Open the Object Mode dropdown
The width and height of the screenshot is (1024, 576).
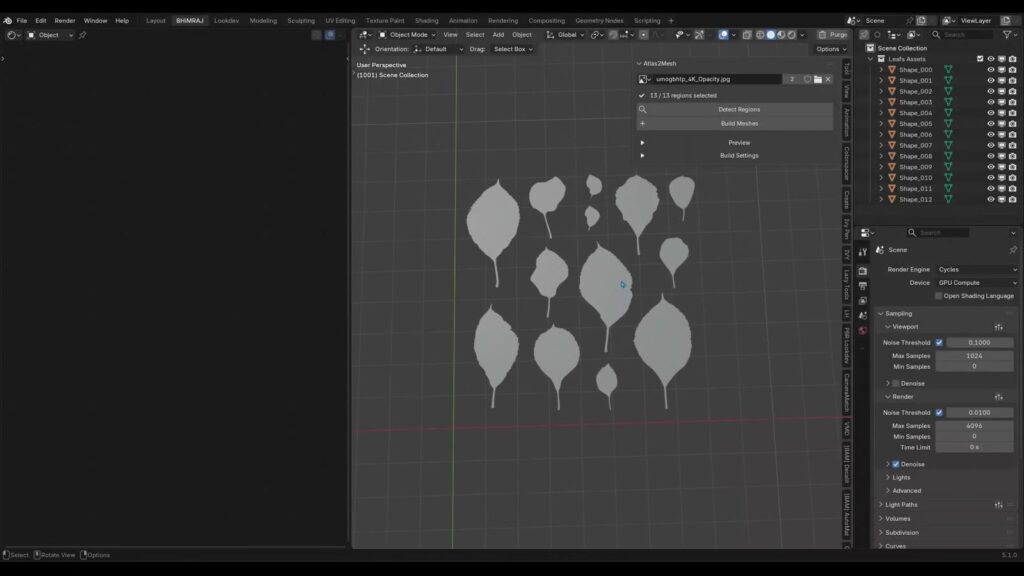pos(407,35)
